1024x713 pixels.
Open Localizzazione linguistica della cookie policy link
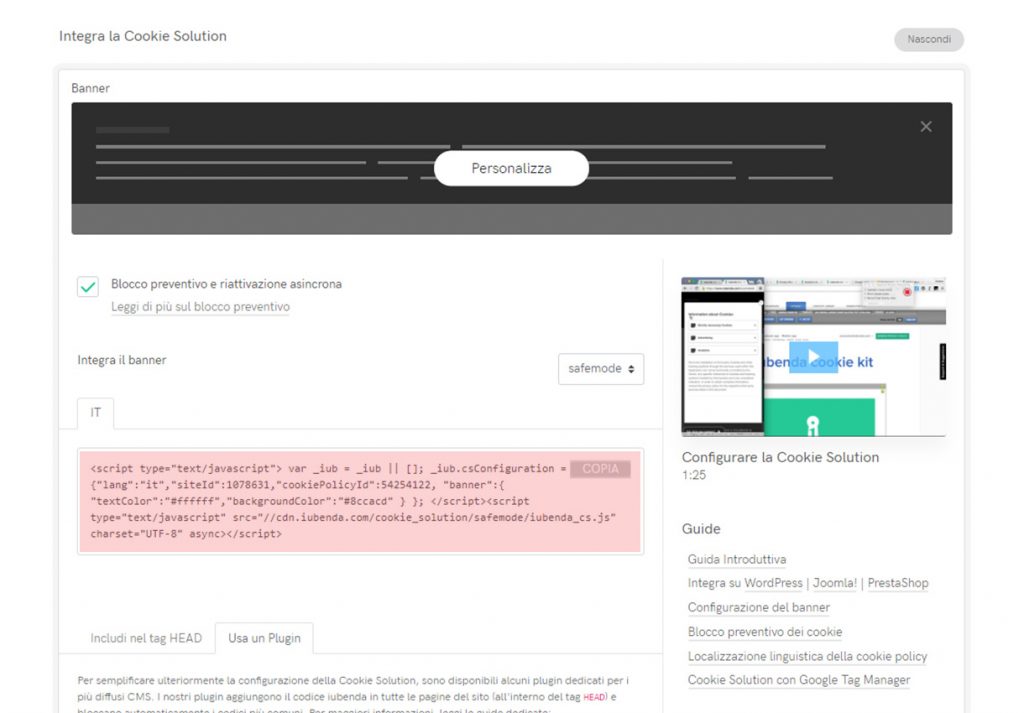(x=807, y=656)
